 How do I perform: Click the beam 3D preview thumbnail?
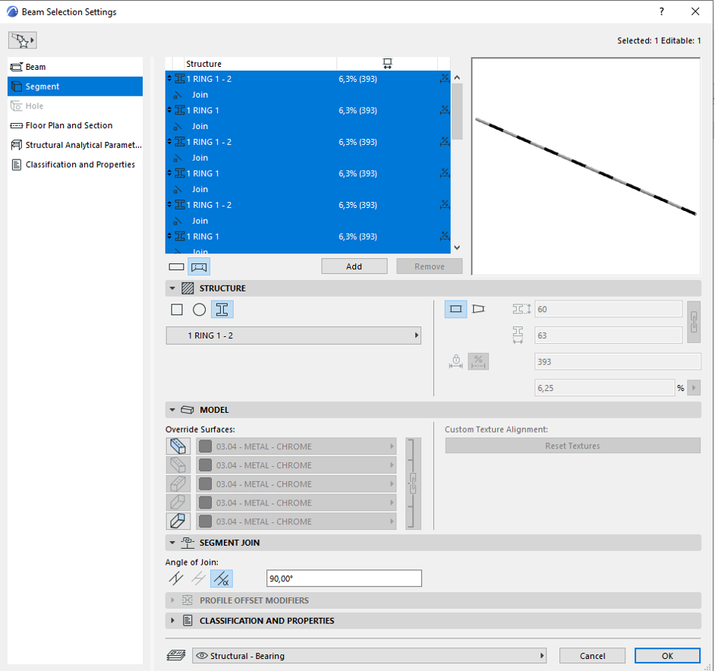point(586,166)
